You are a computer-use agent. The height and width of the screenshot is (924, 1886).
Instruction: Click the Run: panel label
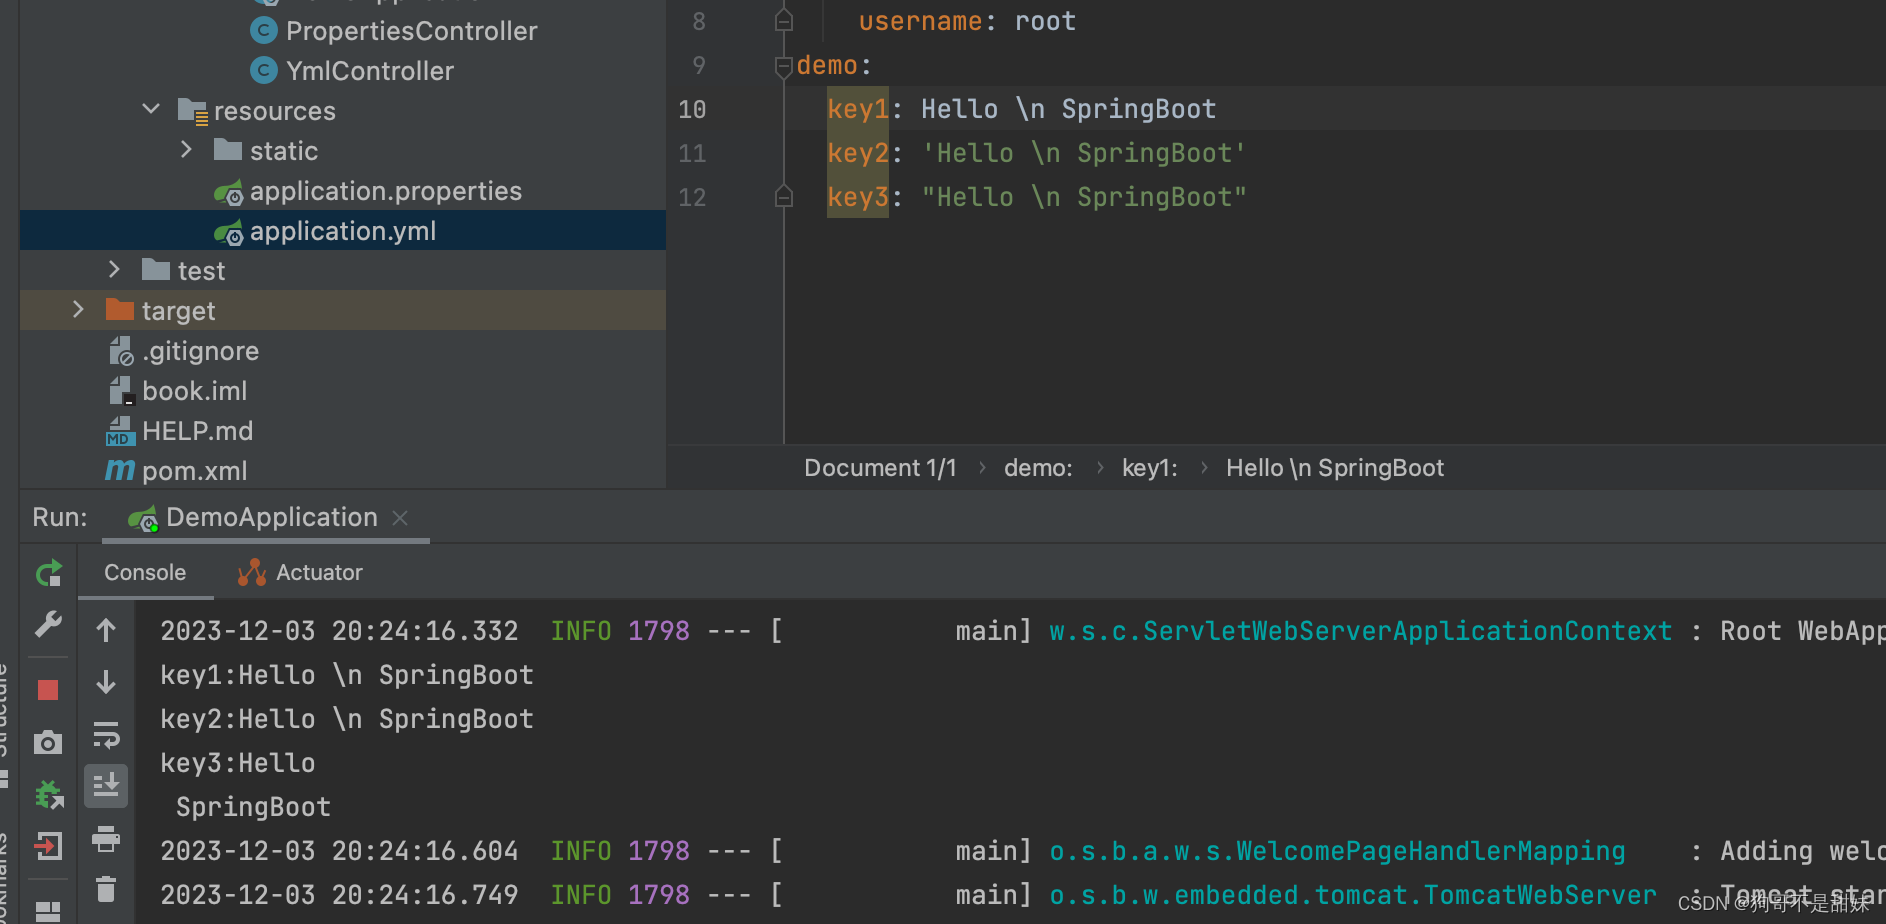[x=60, y=517]
